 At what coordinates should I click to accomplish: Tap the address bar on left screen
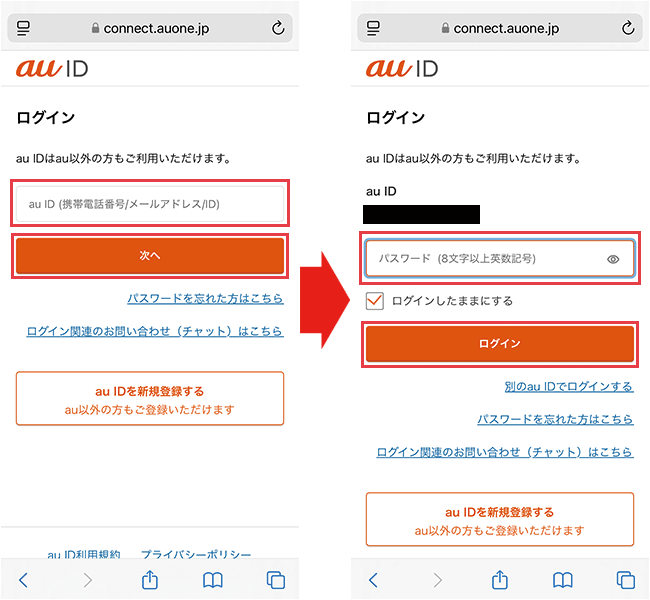click(x=150, y=28)
